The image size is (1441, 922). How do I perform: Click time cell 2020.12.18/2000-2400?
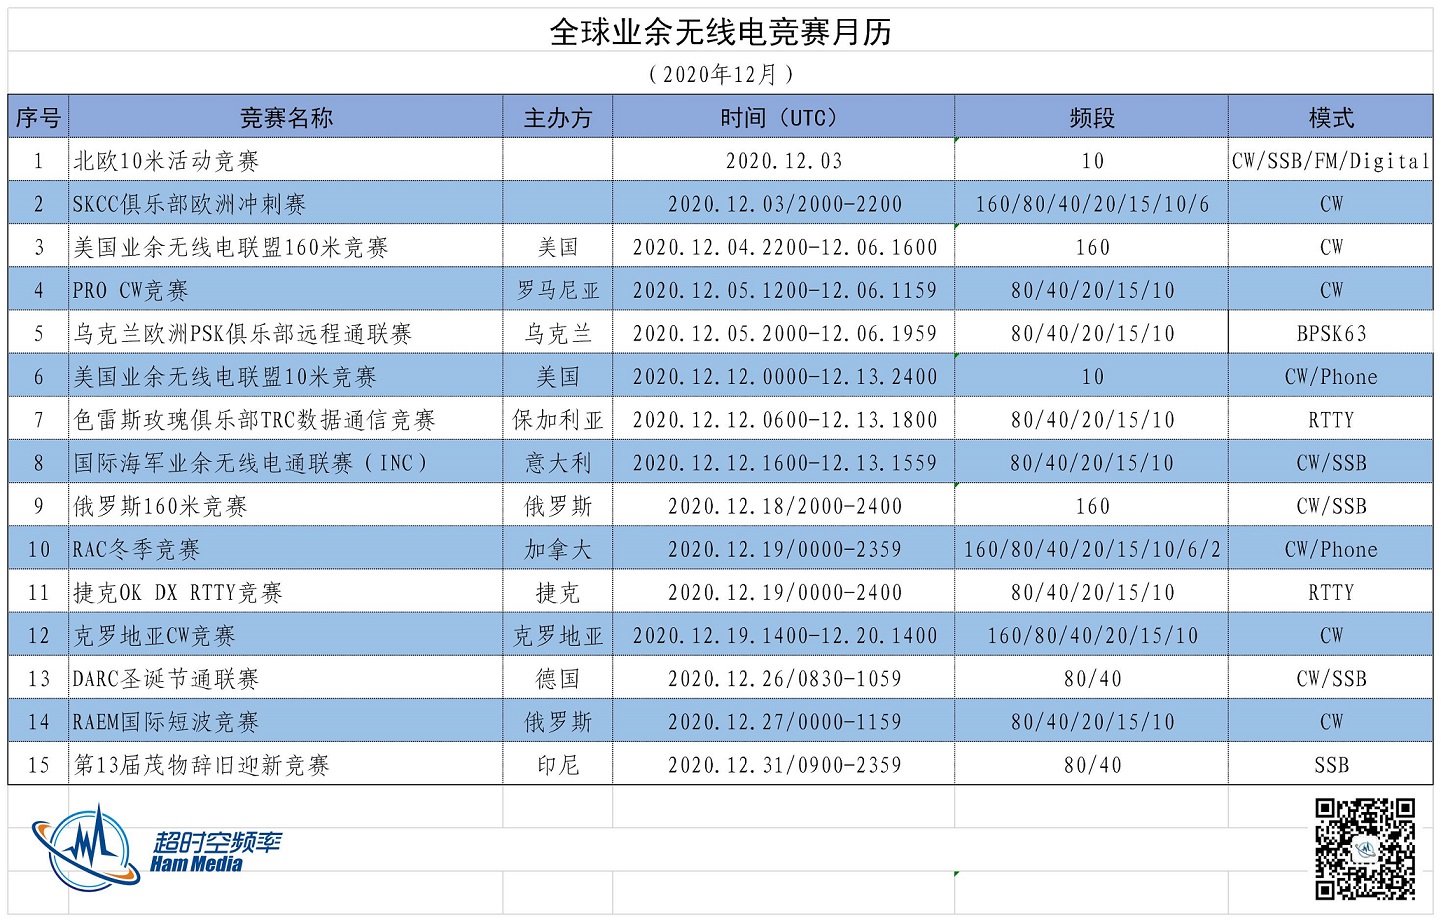point(784,506)
